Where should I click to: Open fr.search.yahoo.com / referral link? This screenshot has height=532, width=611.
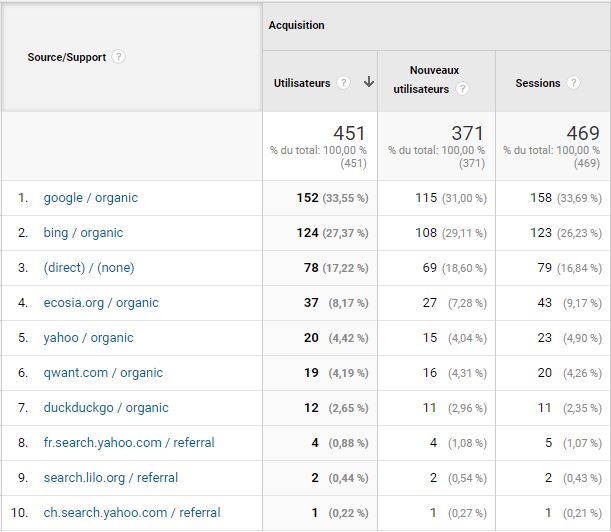pos(129,443)
